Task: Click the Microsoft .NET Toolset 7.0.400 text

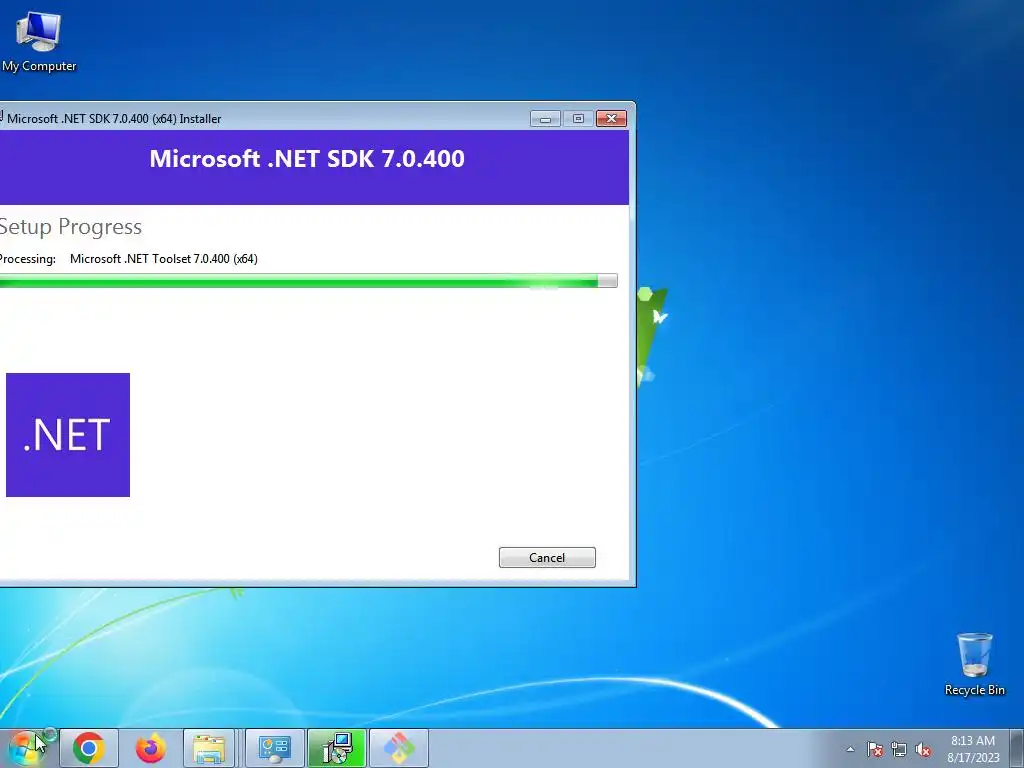Action: click(x=164, y=259)
